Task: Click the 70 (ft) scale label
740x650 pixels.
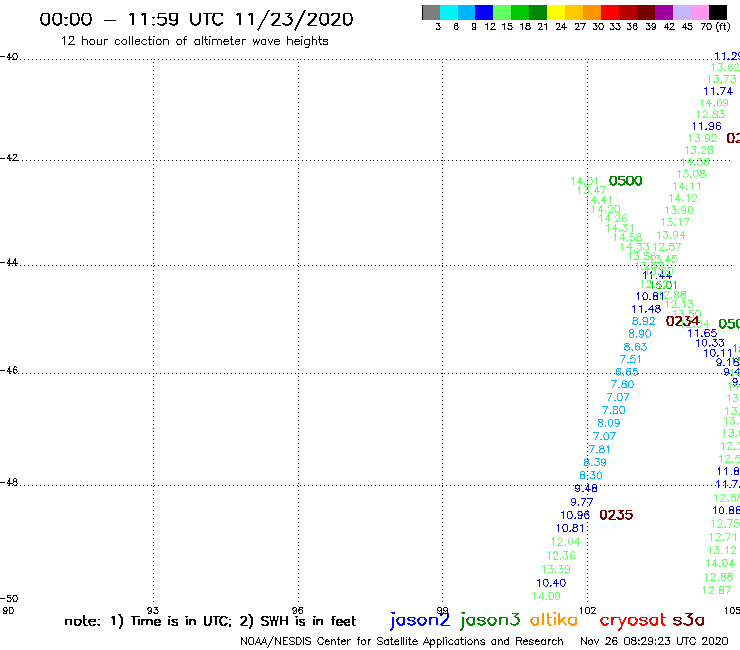Action: [x=715, y=26]
